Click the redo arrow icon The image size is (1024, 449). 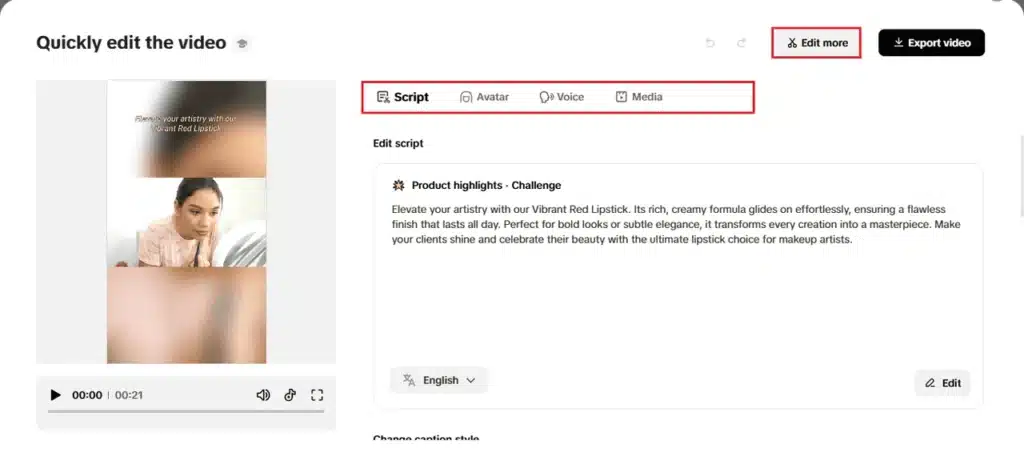pyautogui.click(x=741, y=43)
